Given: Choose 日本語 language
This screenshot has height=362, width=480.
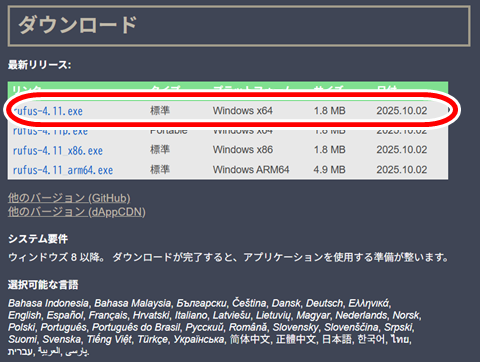Looking at the screenshot, I should (x=336, y=339).
